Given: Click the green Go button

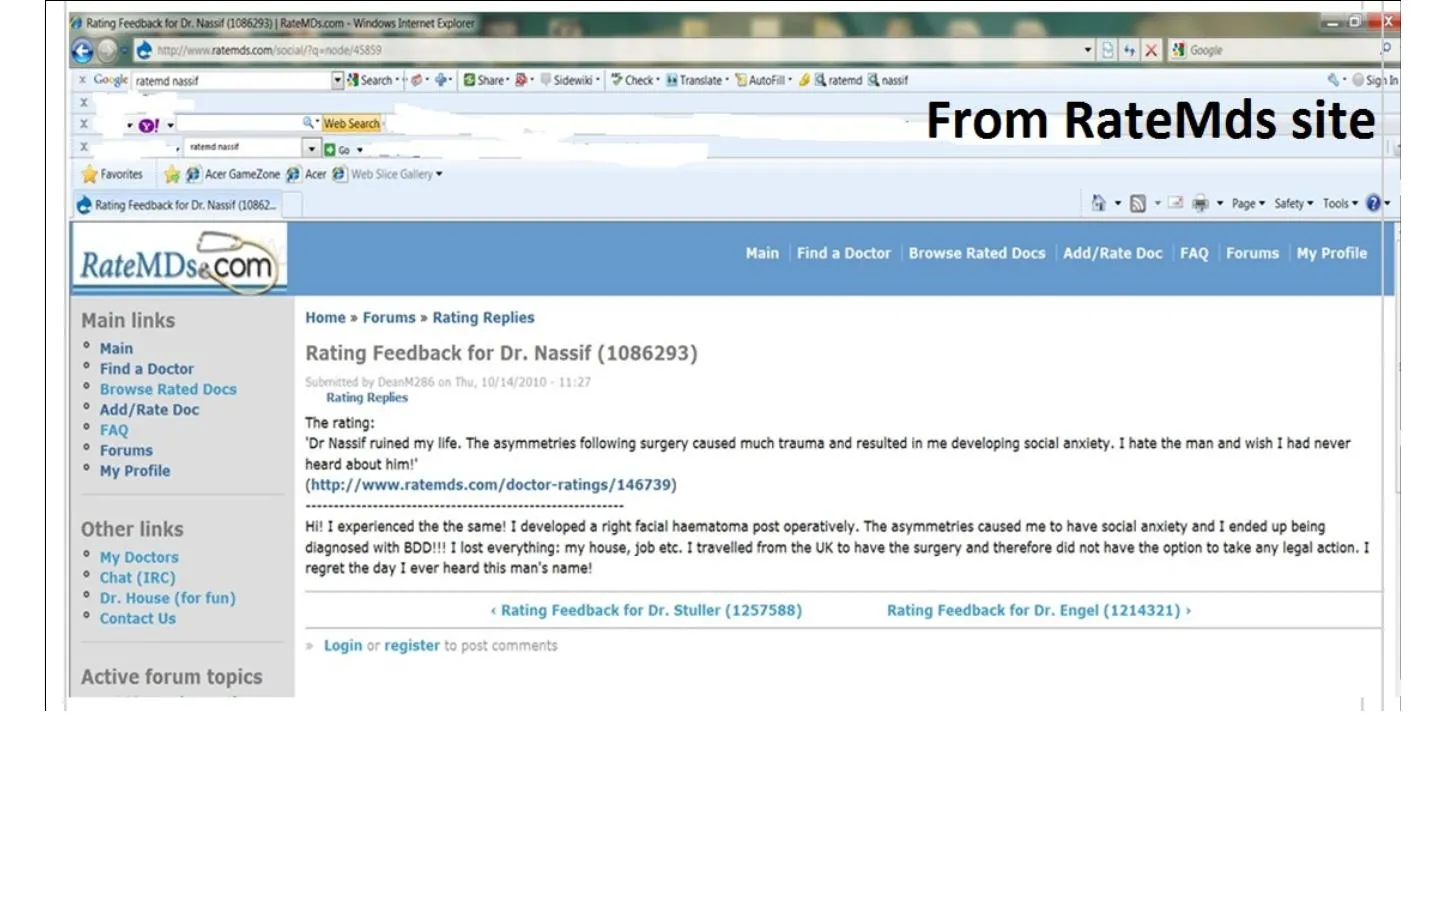Looking at the screenshot, I should point(337,149).
